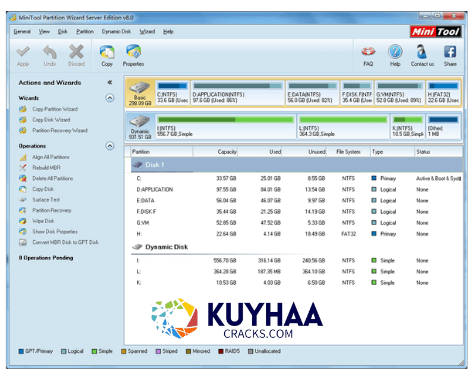The height and width of the screenshot is (378, 476).
Task: Select the G:VM partition row
Action: click(x=297, y=223)
